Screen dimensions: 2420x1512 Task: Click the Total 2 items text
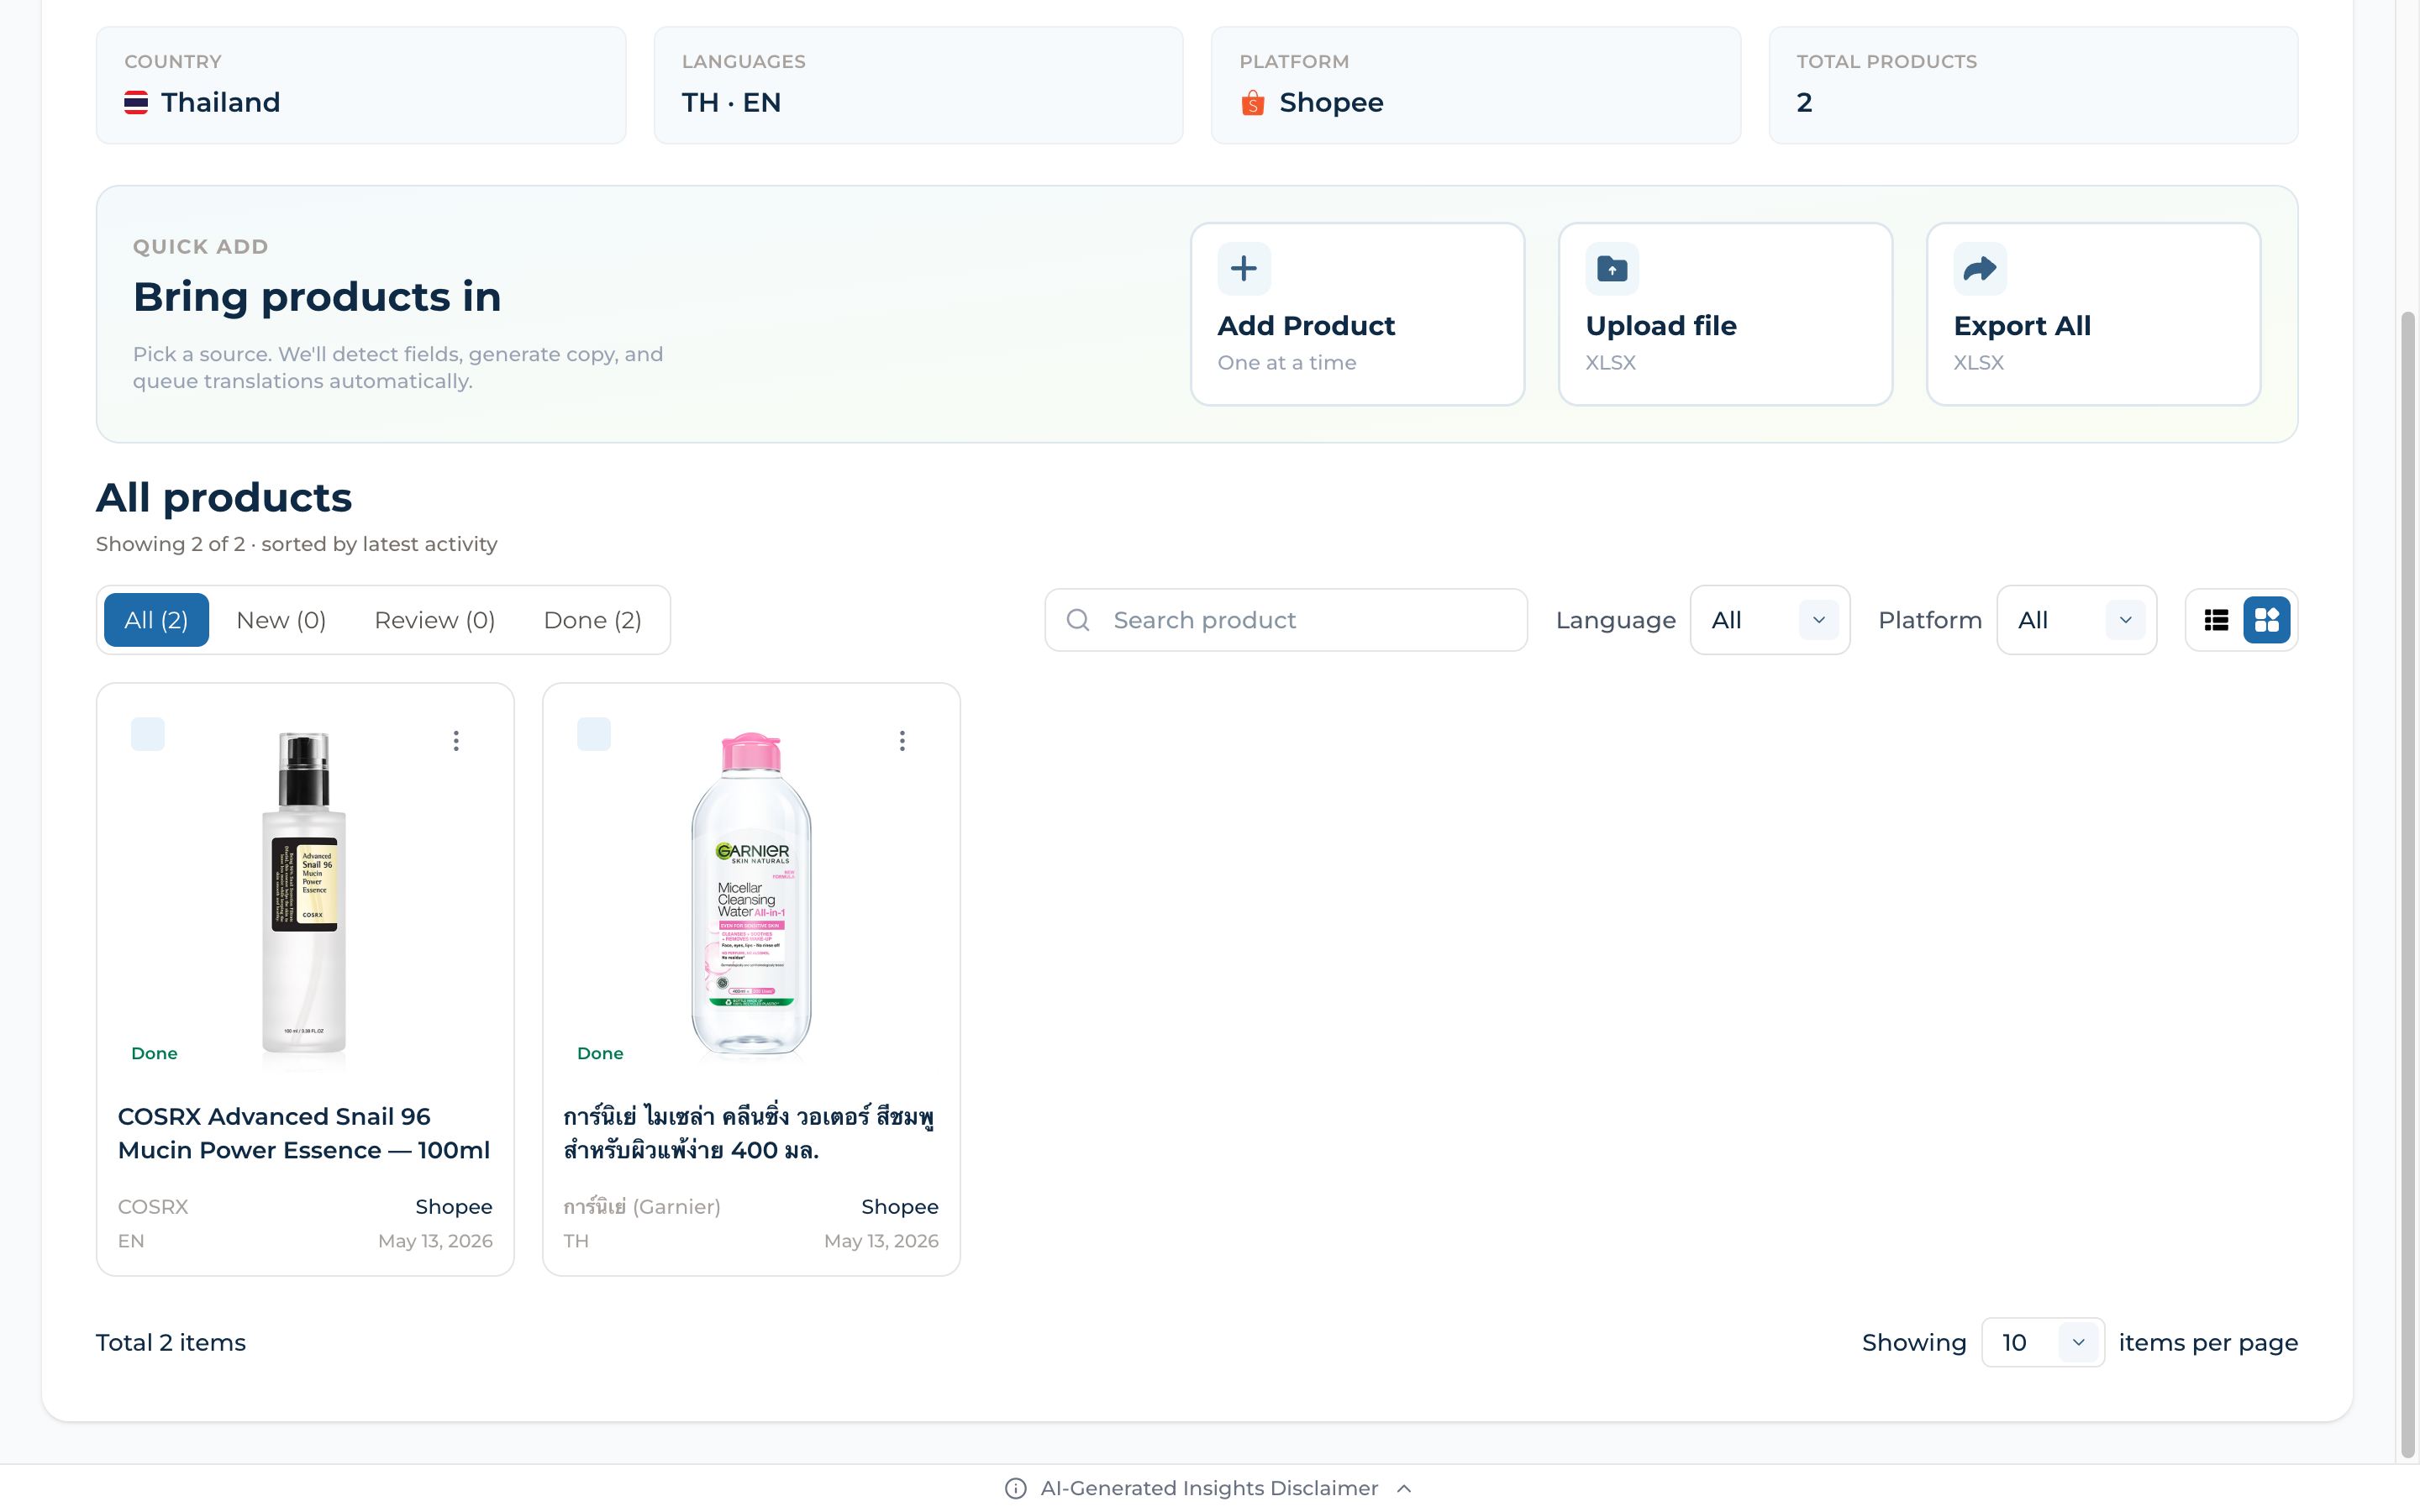[x=171, y=1342]
